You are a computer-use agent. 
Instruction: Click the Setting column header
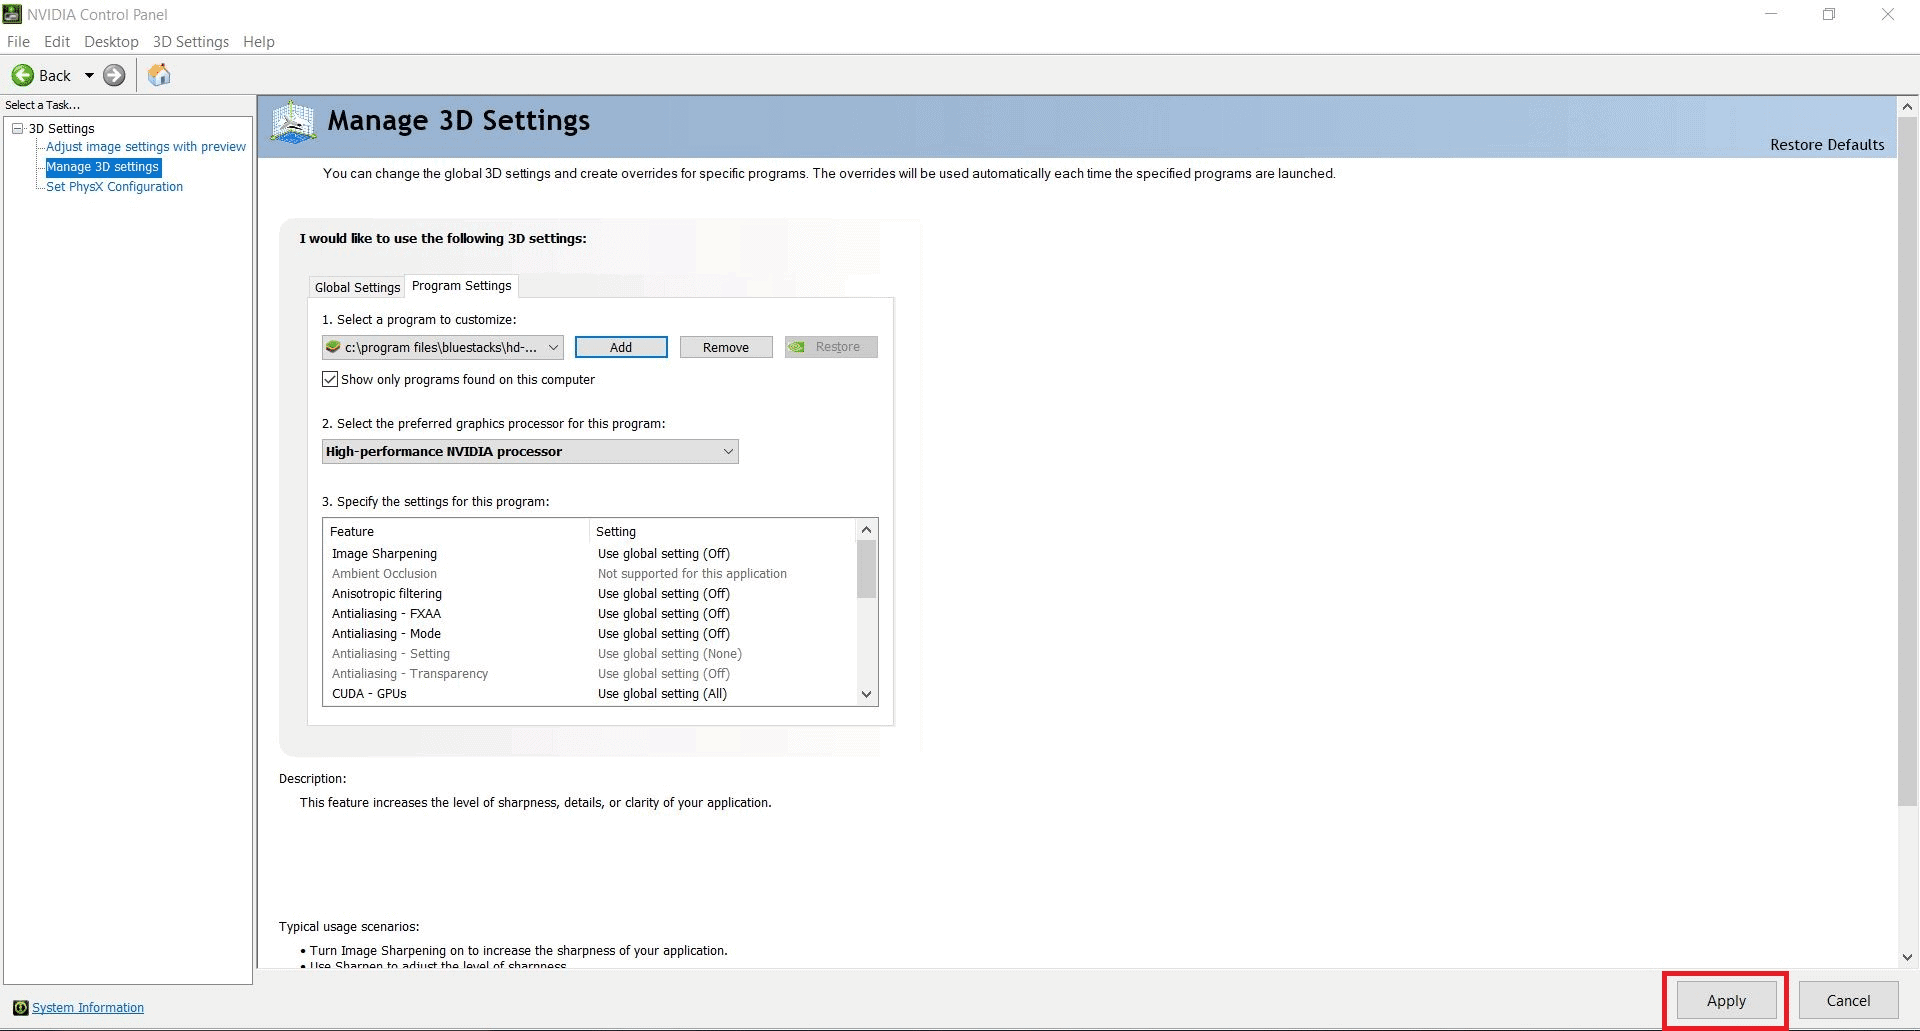[723, 531]
